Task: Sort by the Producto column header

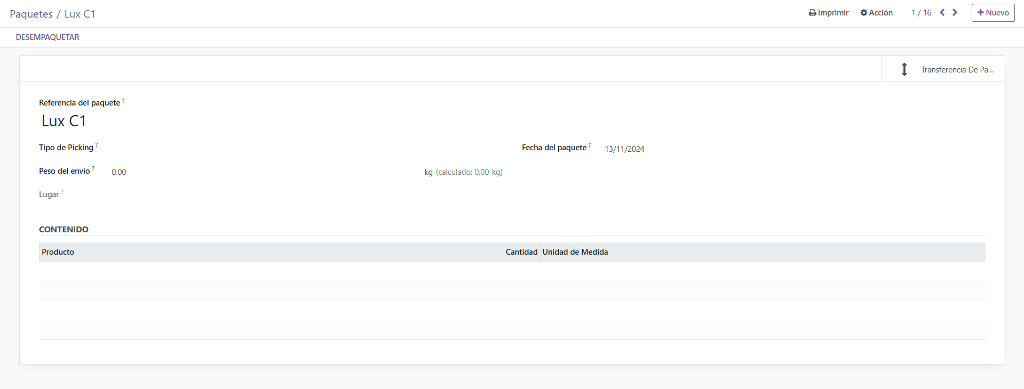Action: [x=261, y=252]
